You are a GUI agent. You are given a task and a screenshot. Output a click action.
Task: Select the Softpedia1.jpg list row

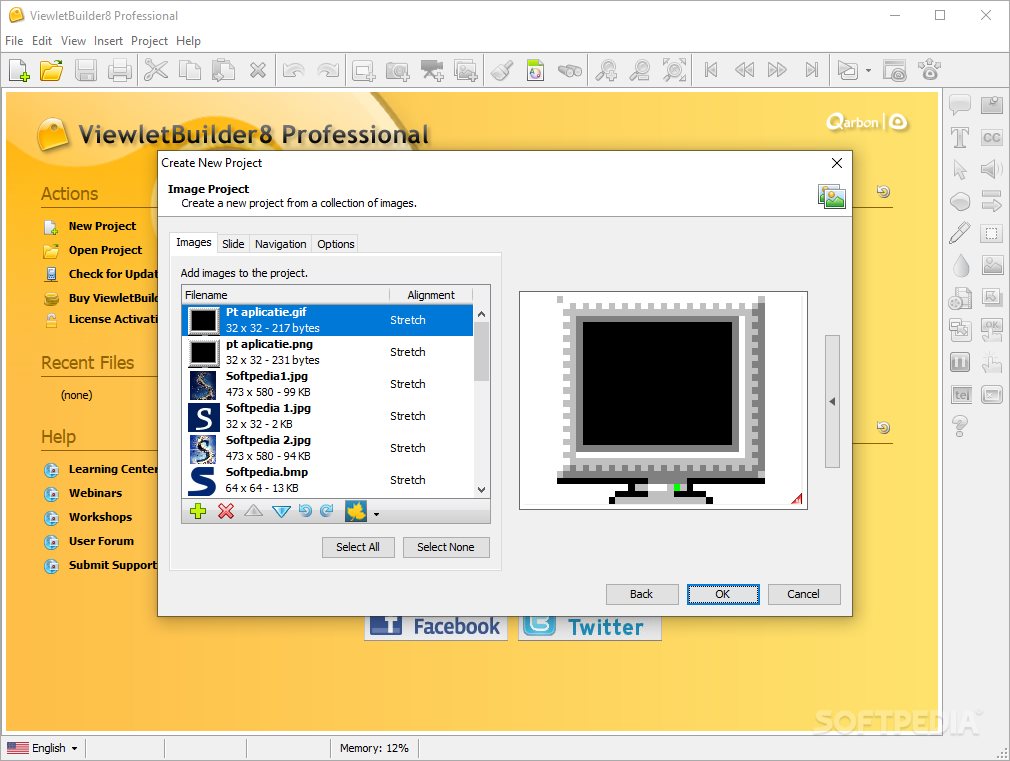click(x=329, y=384)
